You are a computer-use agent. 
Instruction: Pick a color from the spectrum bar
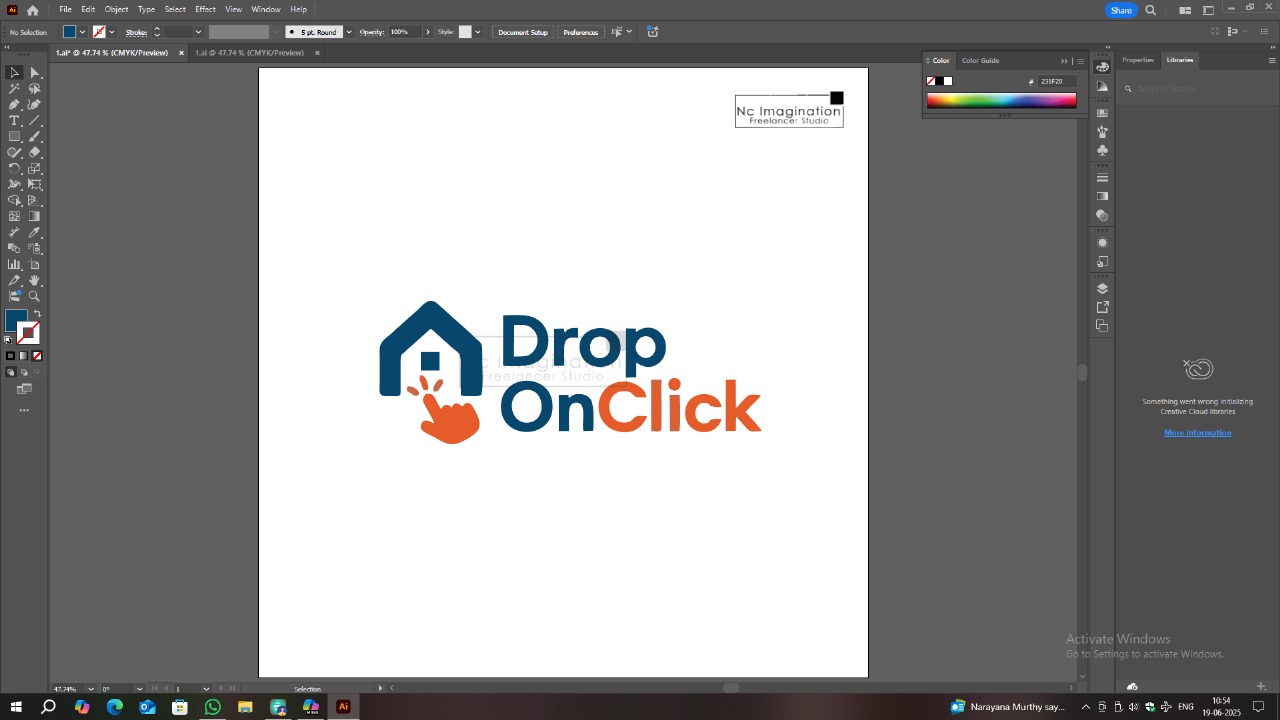[1000, 100]
